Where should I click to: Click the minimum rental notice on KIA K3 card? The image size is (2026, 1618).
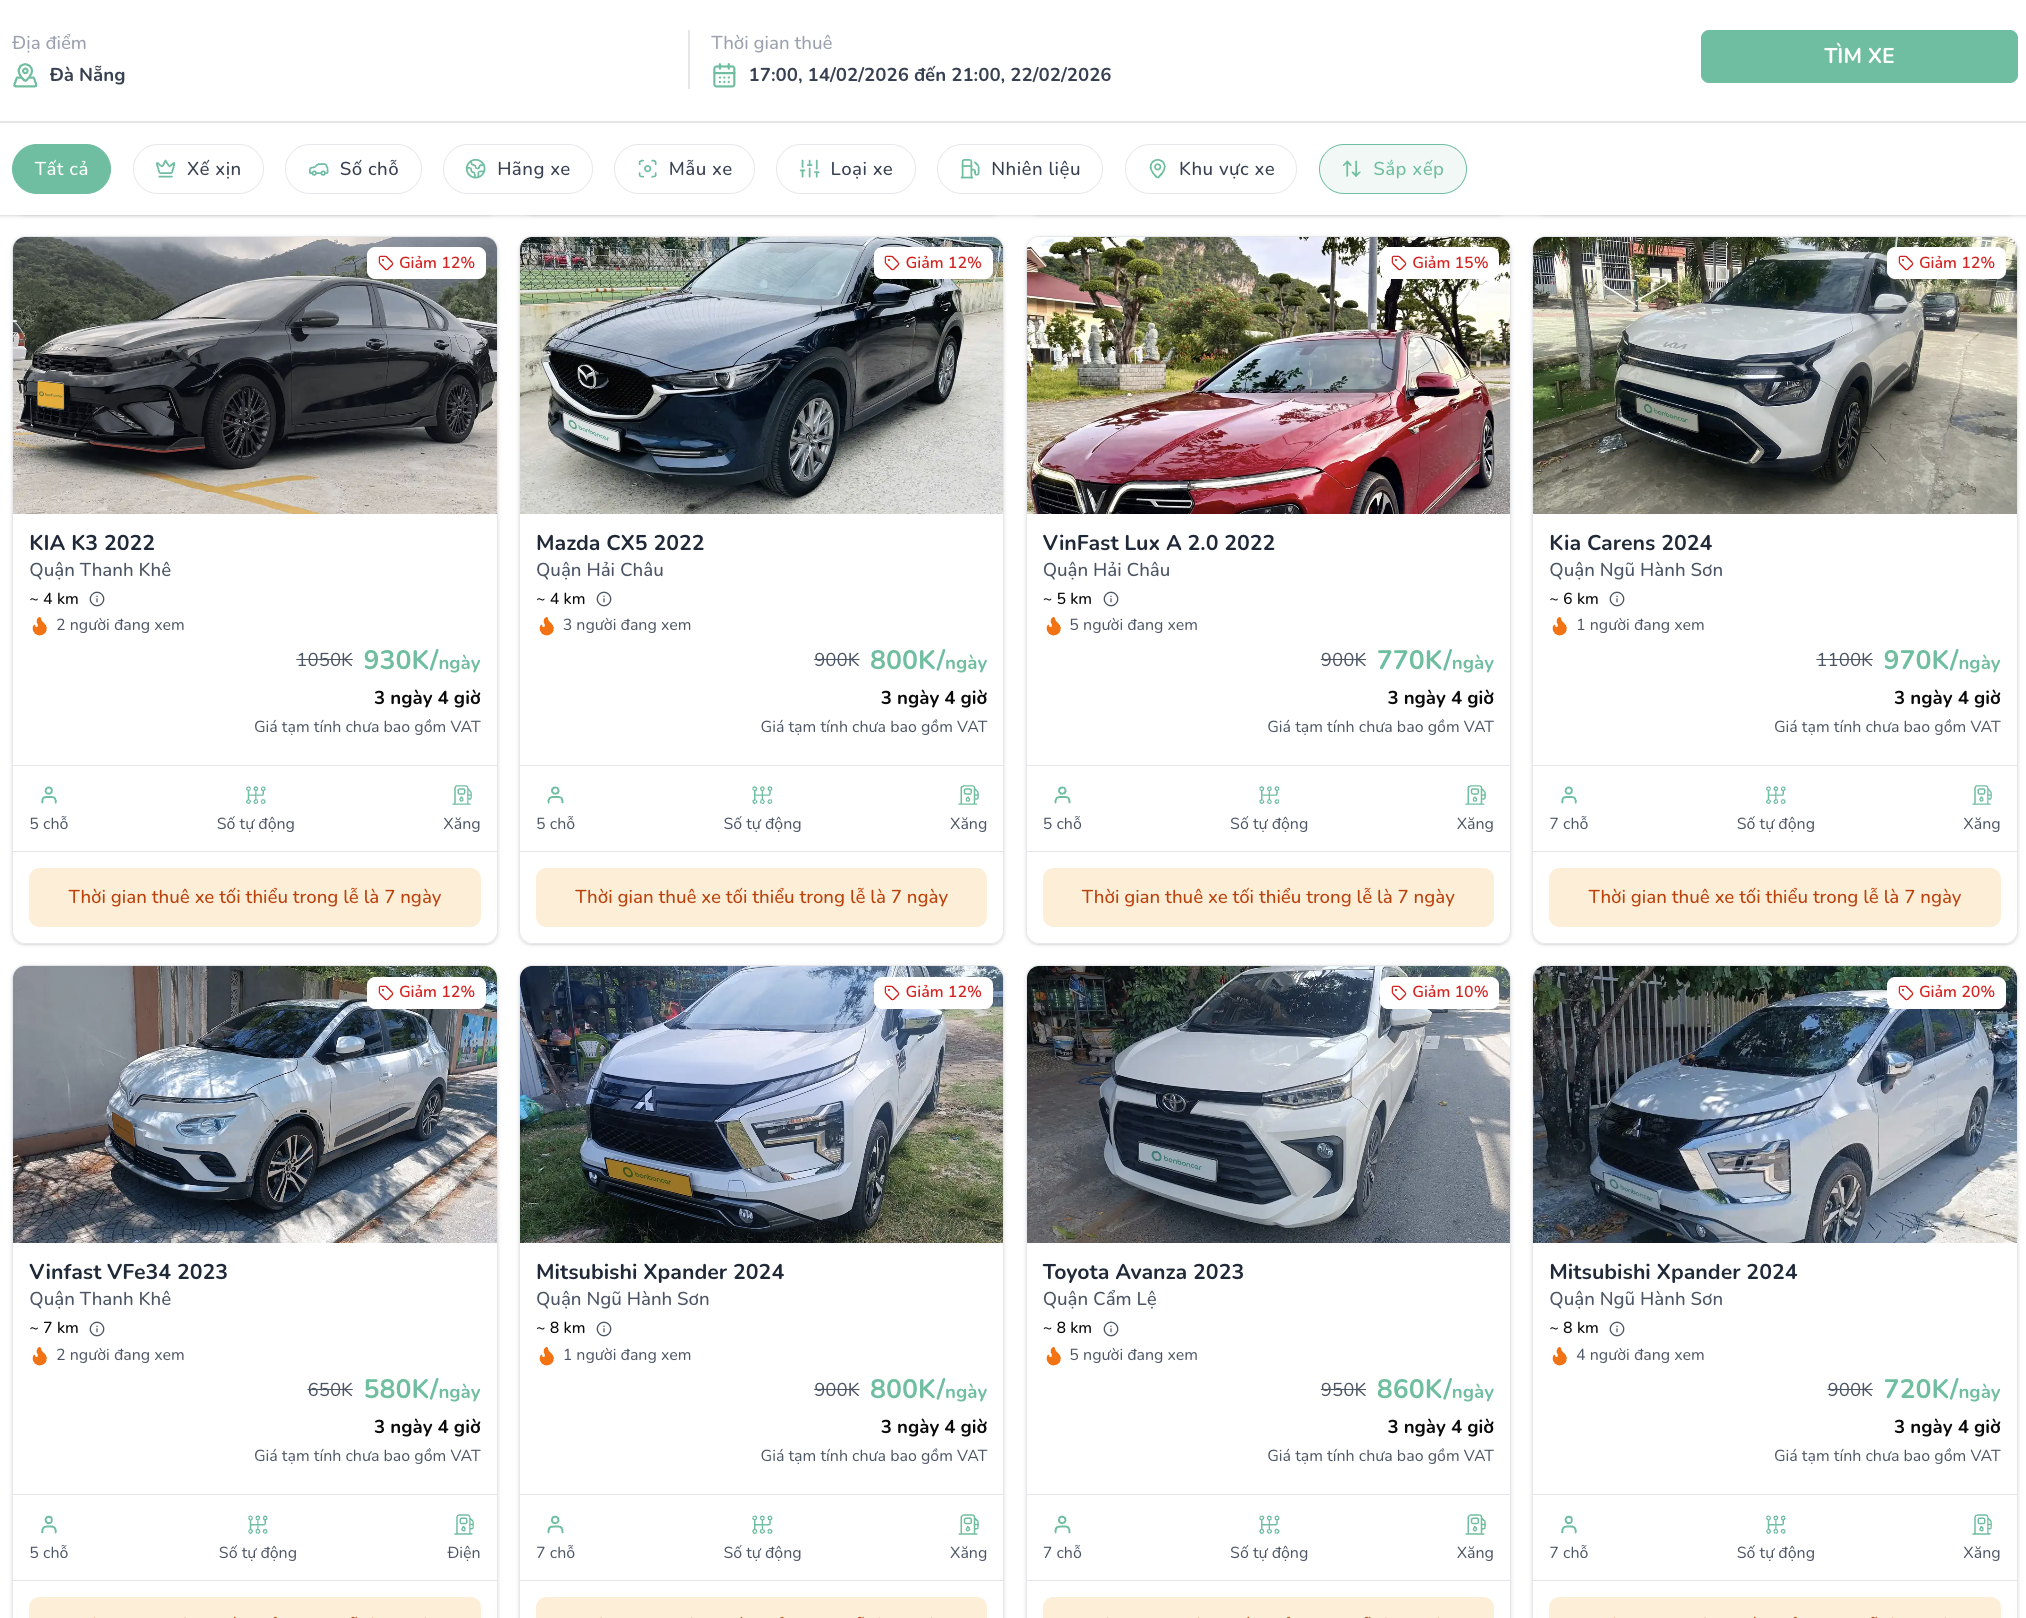(x=255, y=897)
